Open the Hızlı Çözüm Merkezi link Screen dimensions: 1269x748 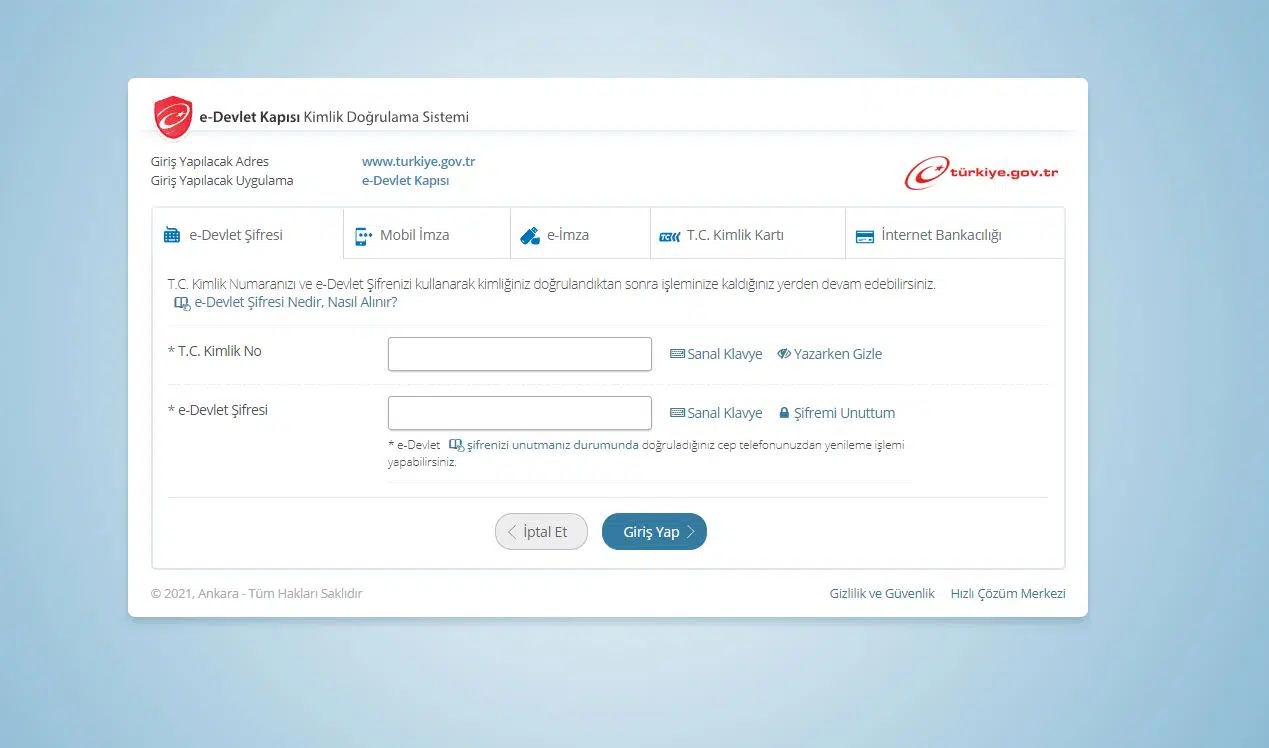coord(1008,593)
